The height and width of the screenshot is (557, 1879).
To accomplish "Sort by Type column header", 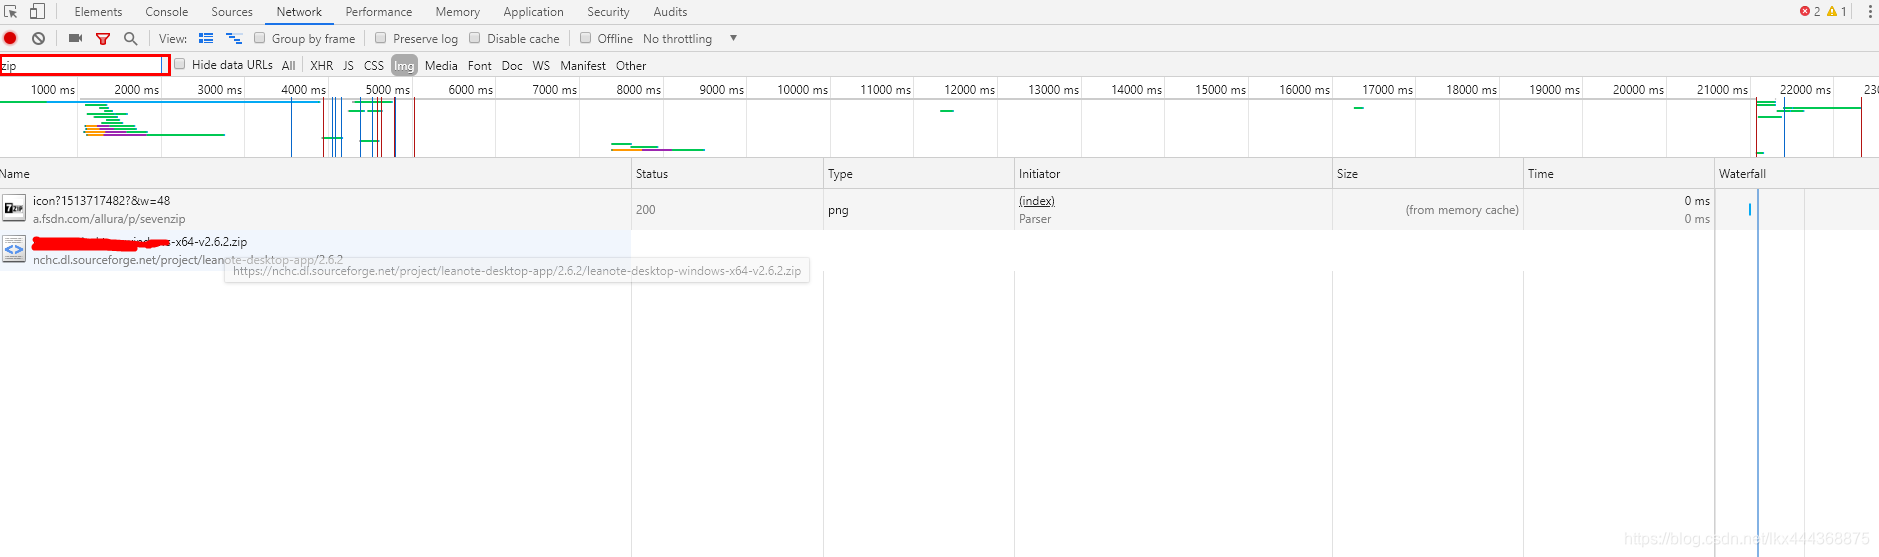I will [x=919, y=173].
